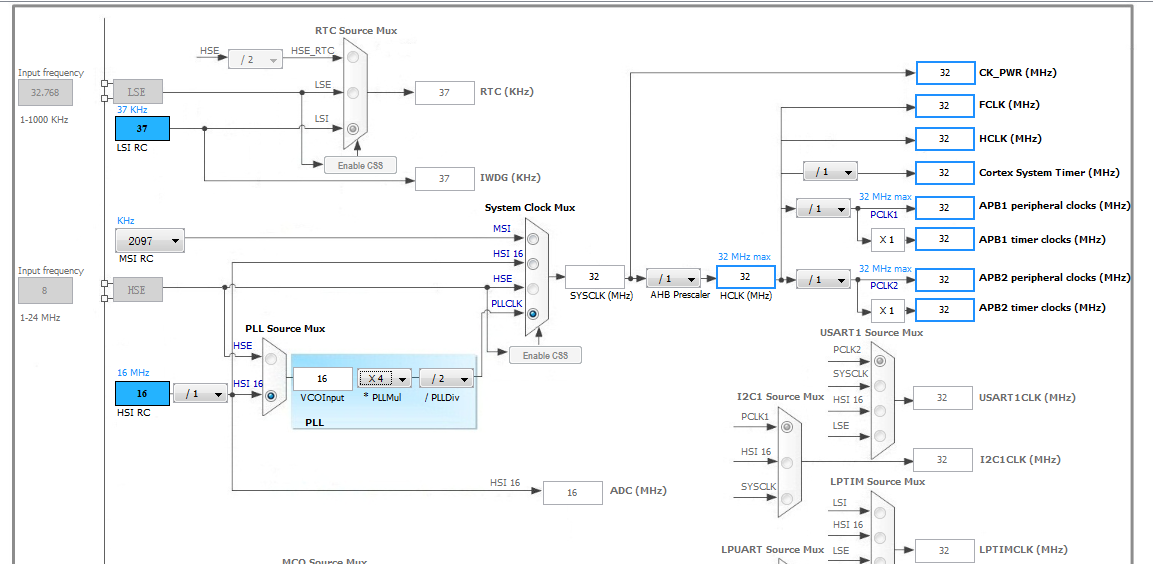Select LSI in the LPTIM Source Mux
The height and width of the screenshot is (564, 1153).
click(x=879, y=513)
